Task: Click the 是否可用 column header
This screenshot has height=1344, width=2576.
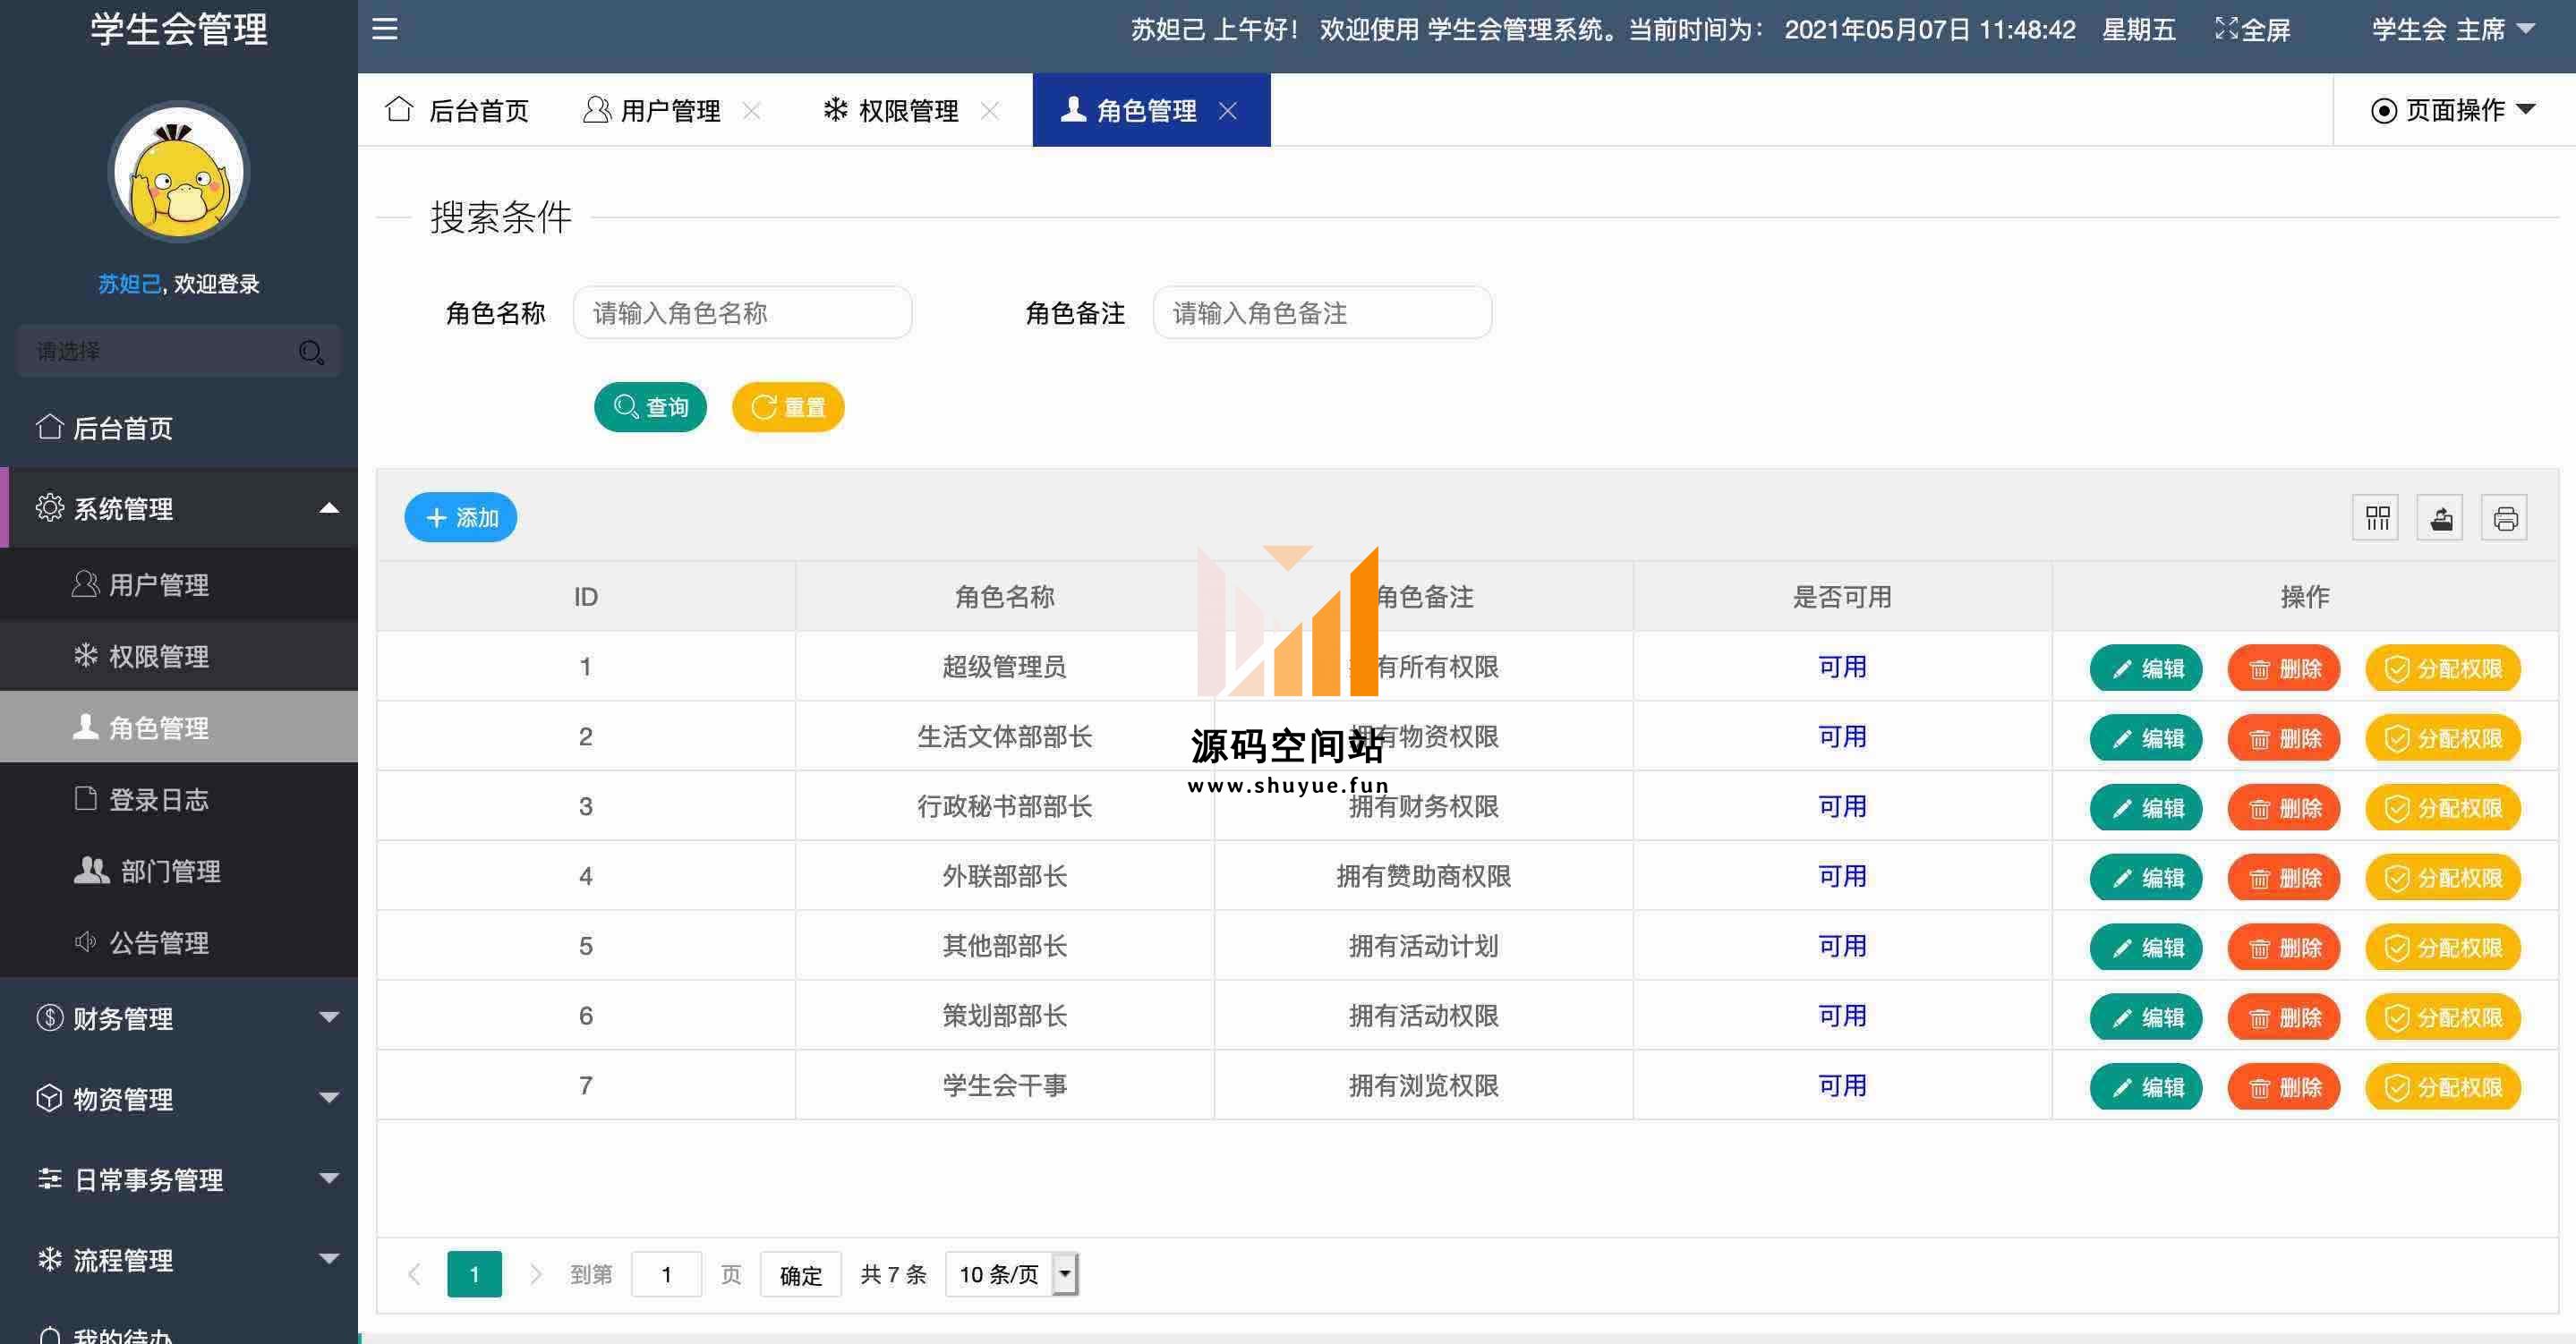Action: [1842, 597]
